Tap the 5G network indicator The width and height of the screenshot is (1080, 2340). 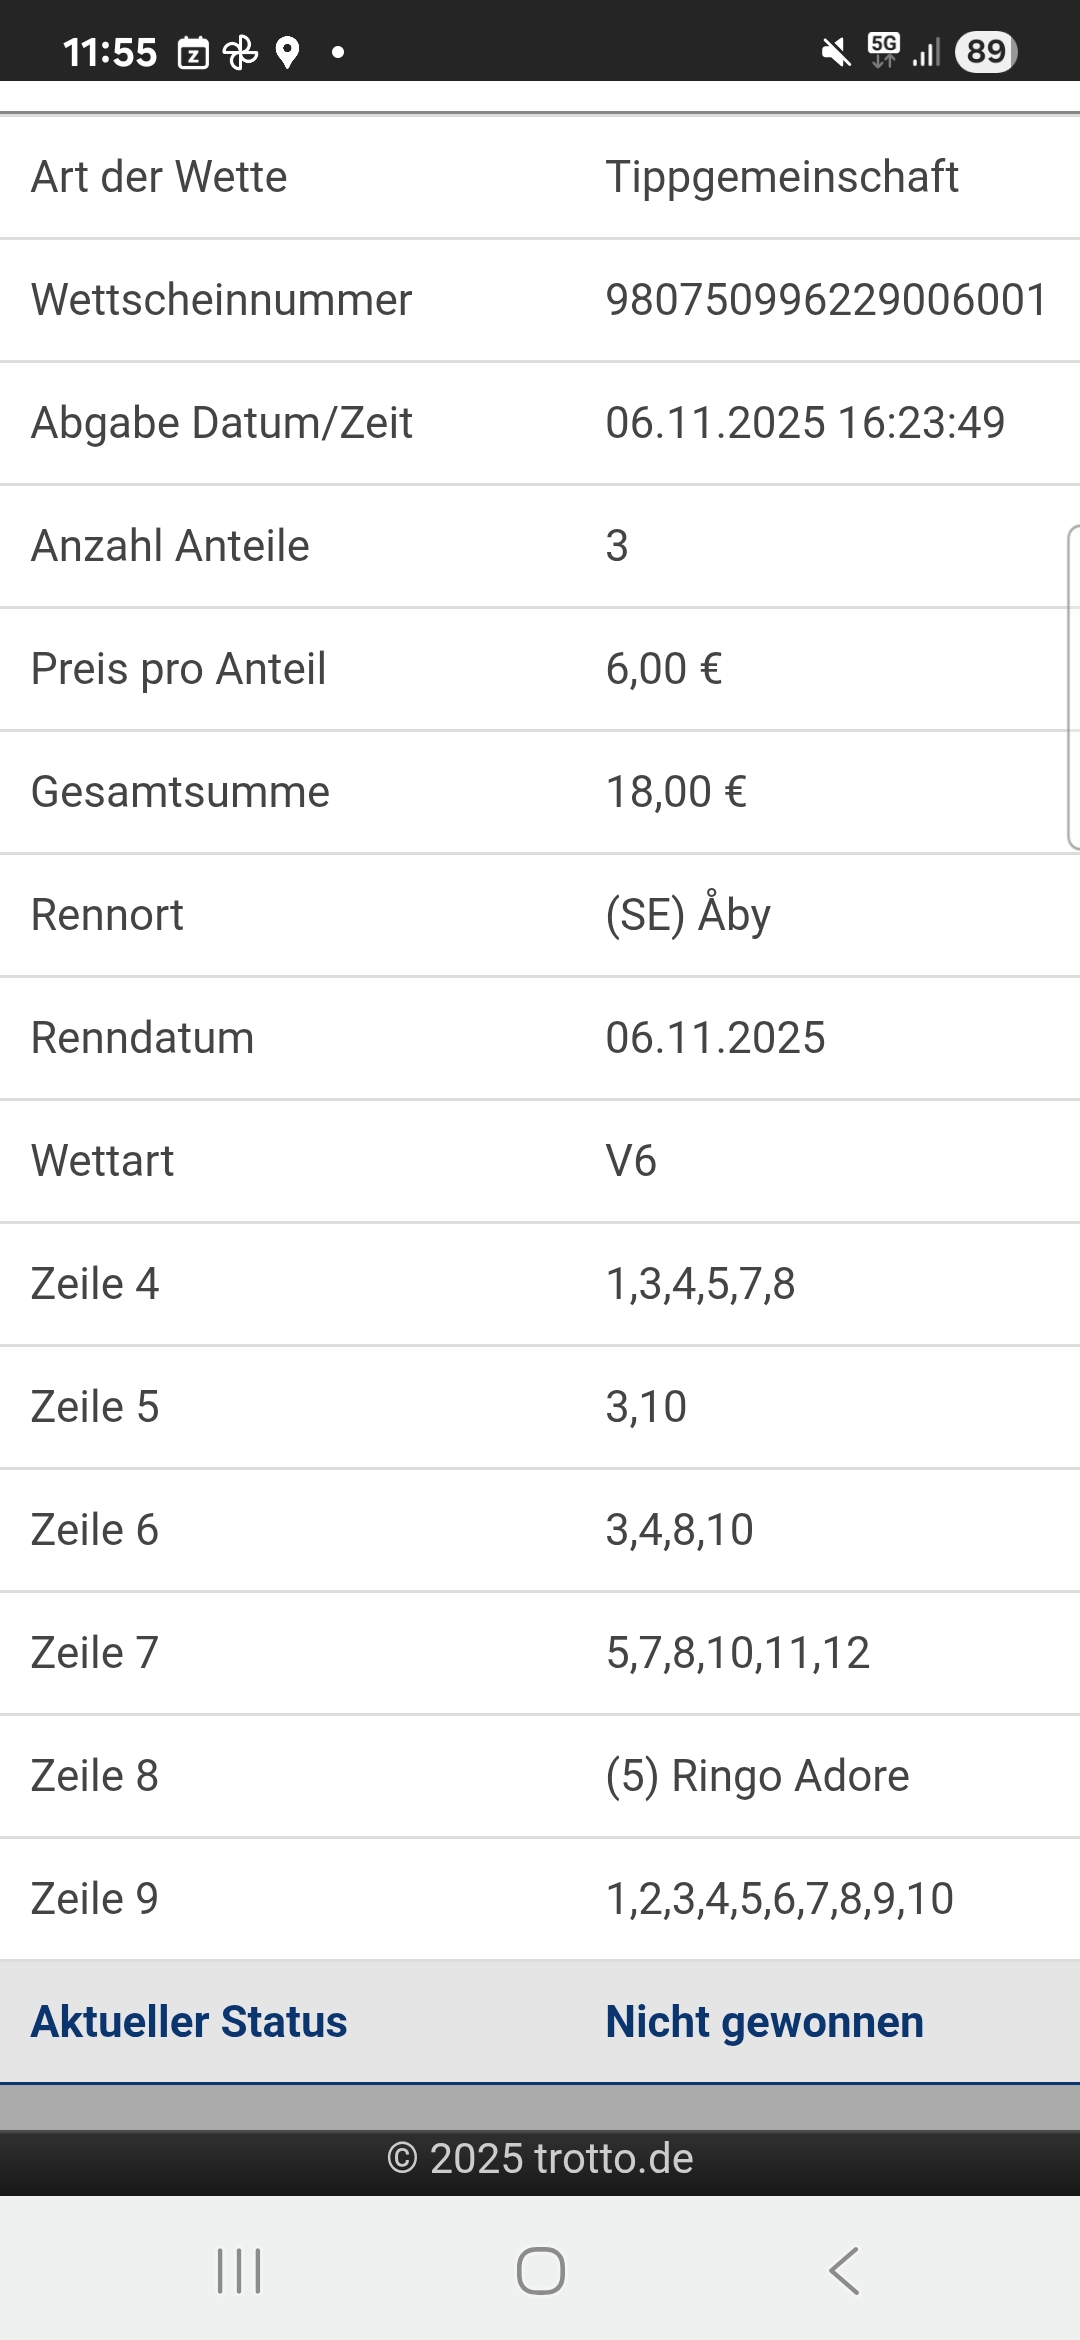883,50
